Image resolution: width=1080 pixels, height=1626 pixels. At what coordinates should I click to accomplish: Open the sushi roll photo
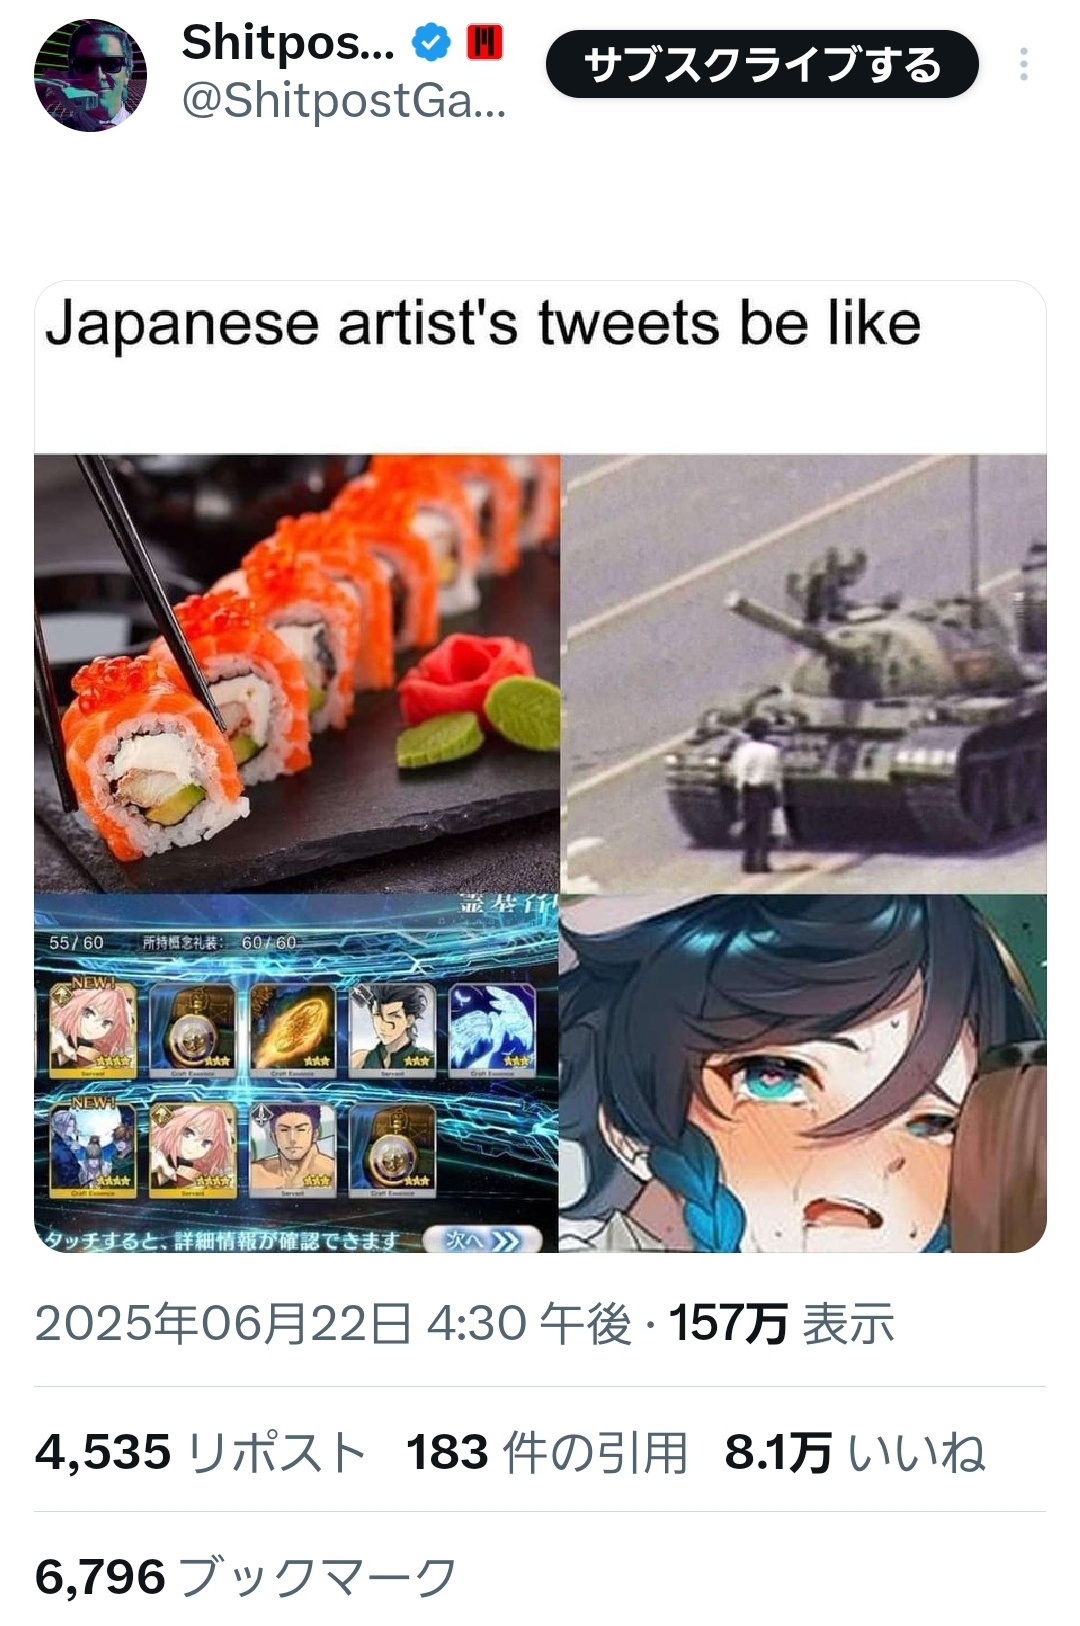tap(297, 674)
